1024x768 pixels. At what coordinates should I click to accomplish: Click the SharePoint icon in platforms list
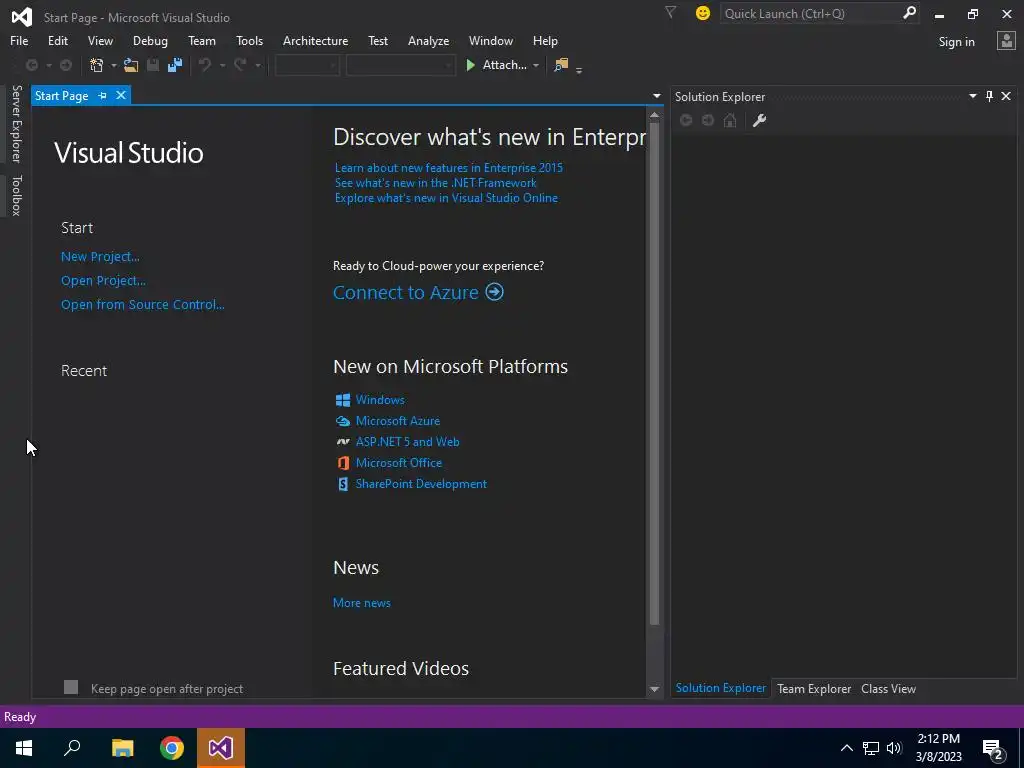point(343,484)
